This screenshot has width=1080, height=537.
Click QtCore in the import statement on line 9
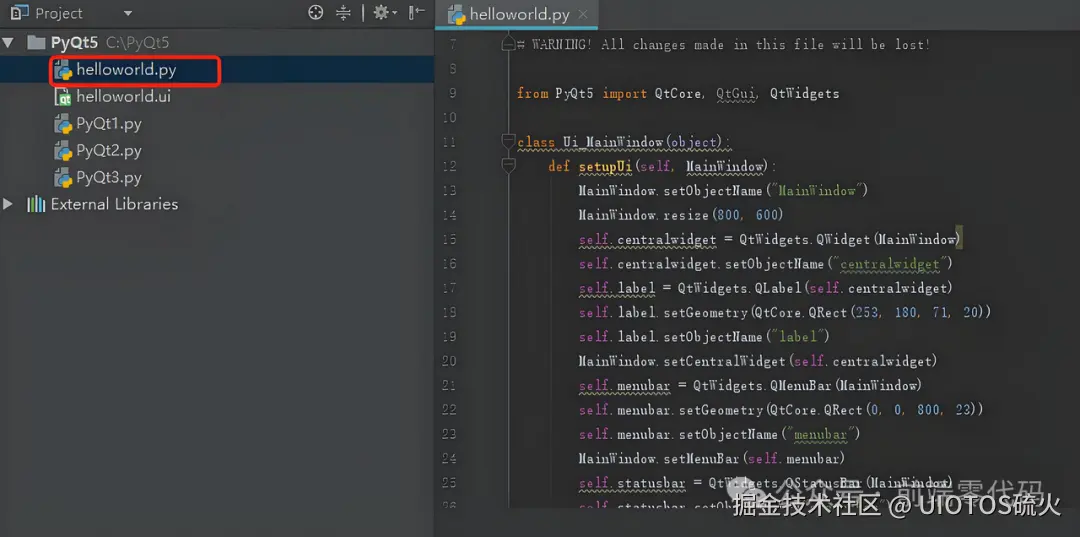click(679, 93)
